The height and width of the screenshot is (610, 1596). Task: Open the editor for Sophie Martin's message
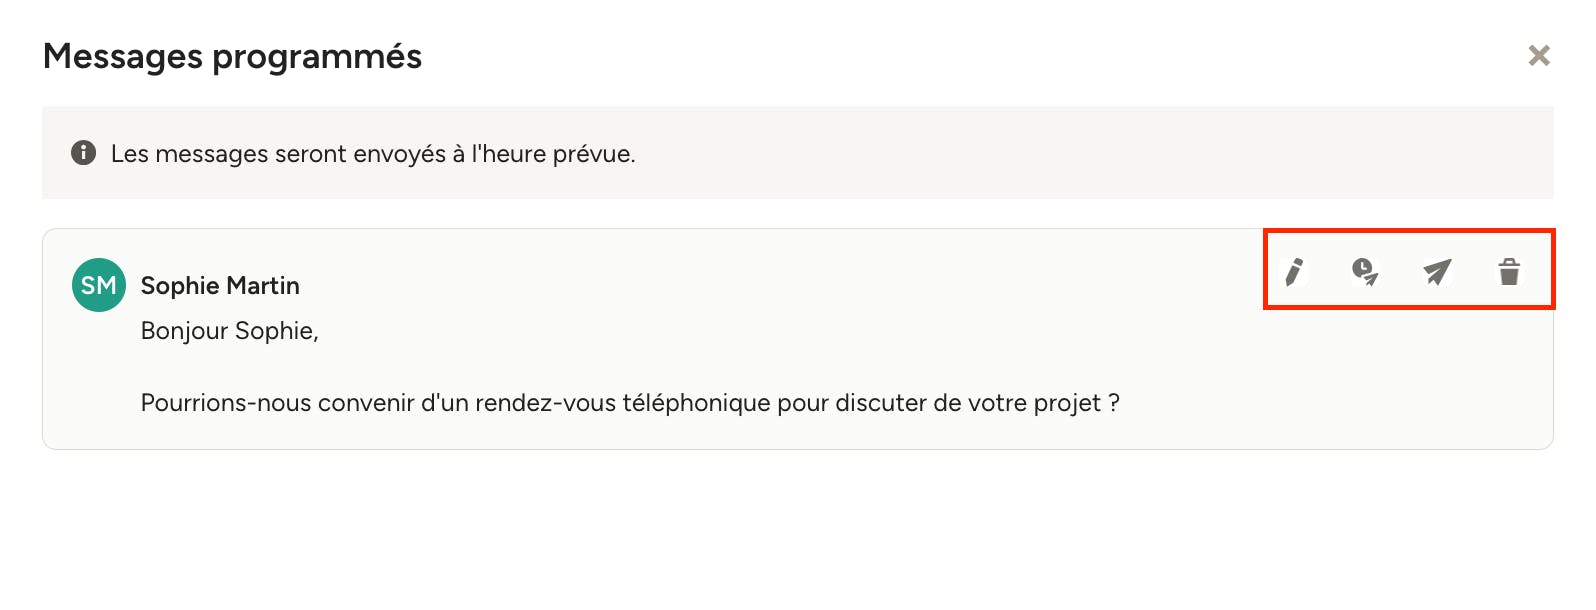1294,271
